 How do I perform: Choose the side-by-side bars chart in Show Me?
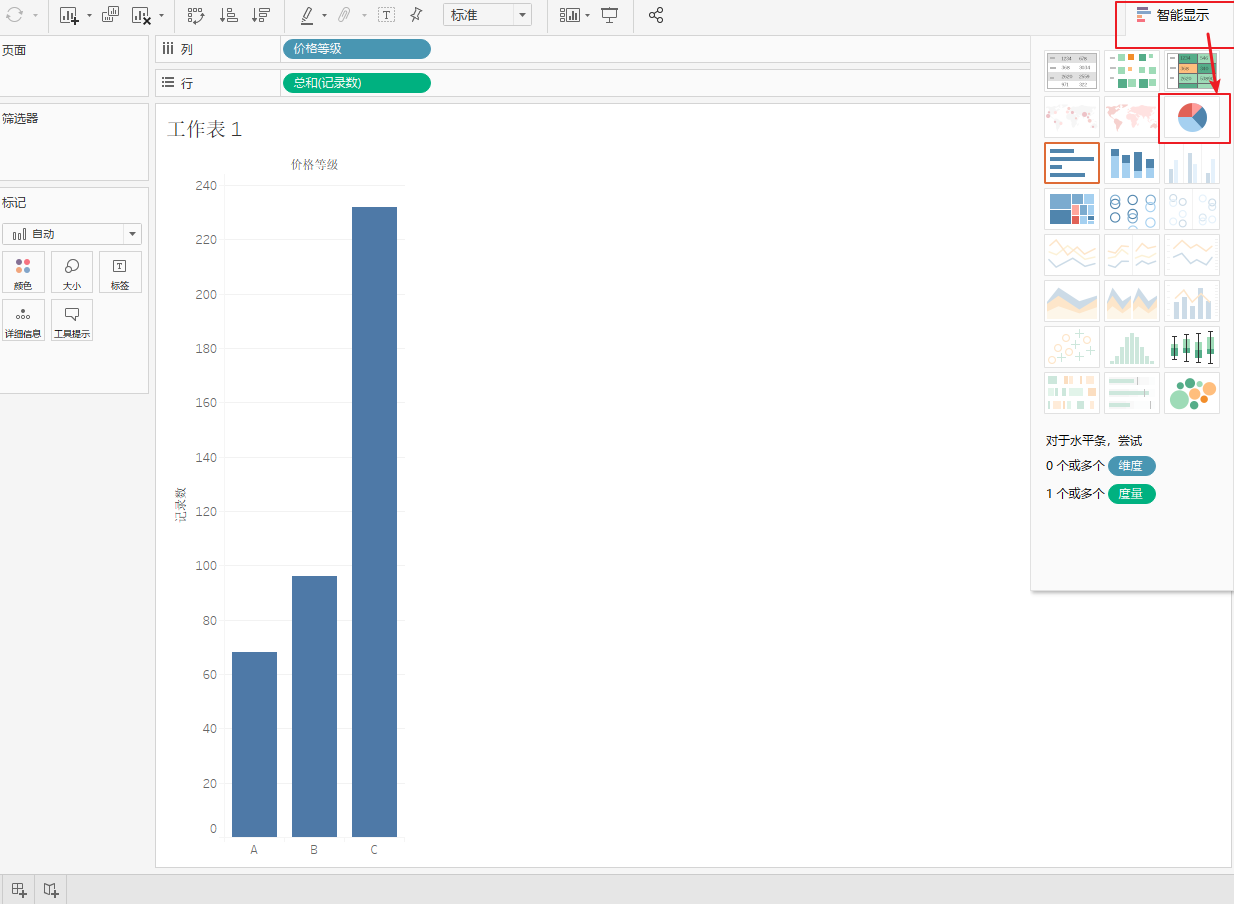pos(1192,163)
